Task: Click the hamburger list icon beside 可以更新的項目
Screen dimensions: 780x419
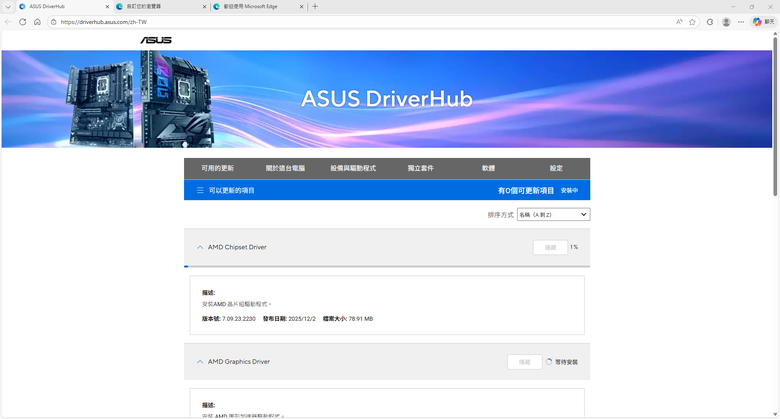Action: tap(200, 190)
